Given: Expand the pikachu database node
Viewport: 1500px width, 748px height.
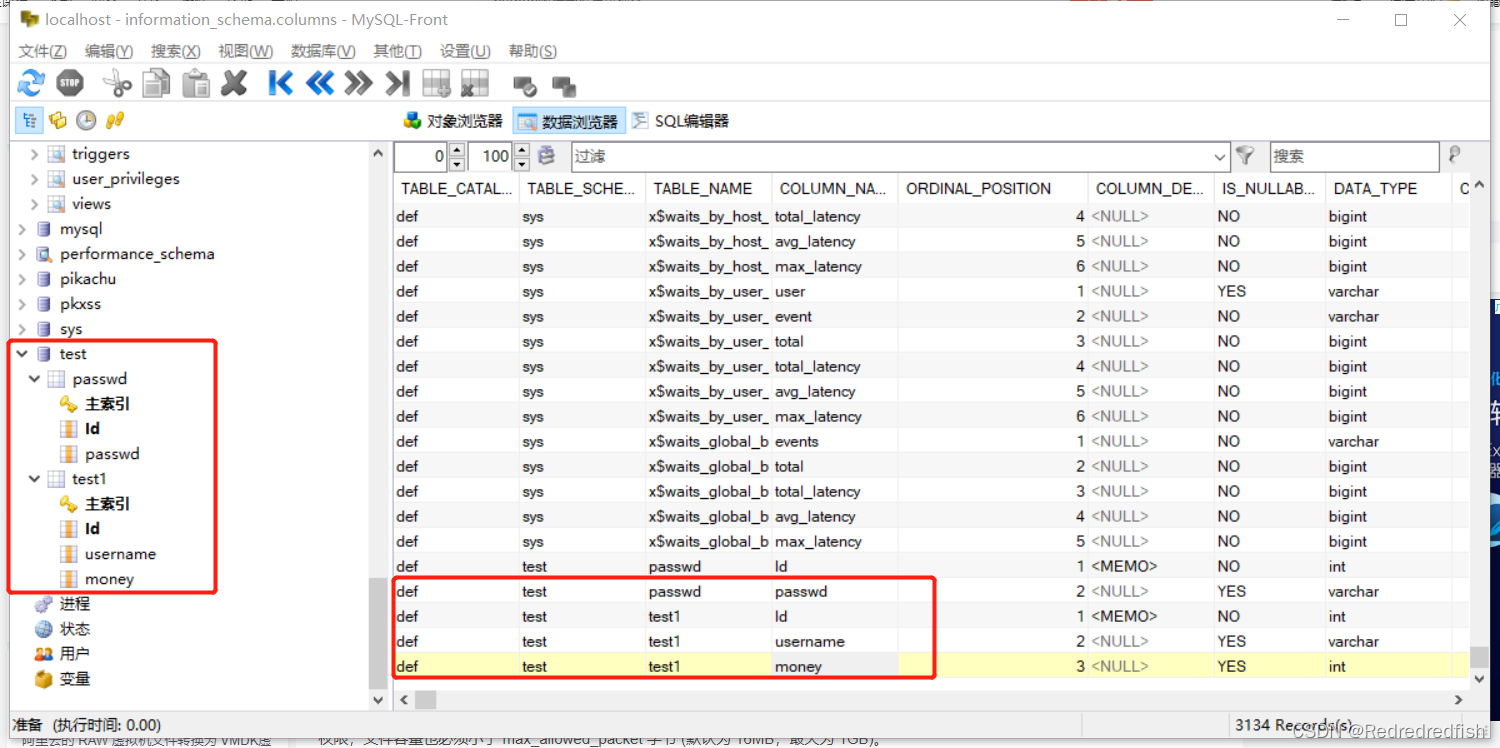Looking at the screenshot, I should click(22, 279).
